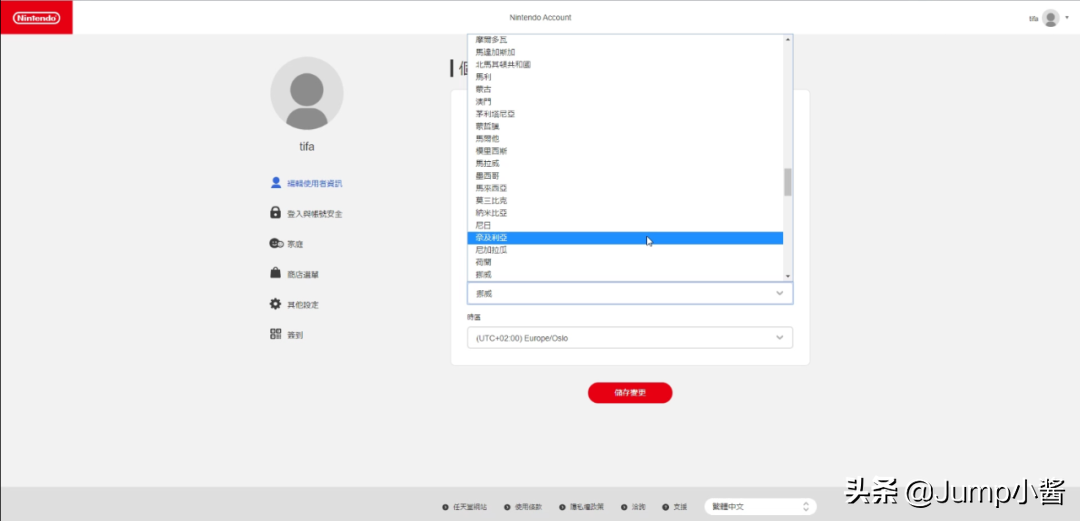Collapse the country dropdown showing 挪威
The image size is (1080, 521).
click(x=630, y=293)
